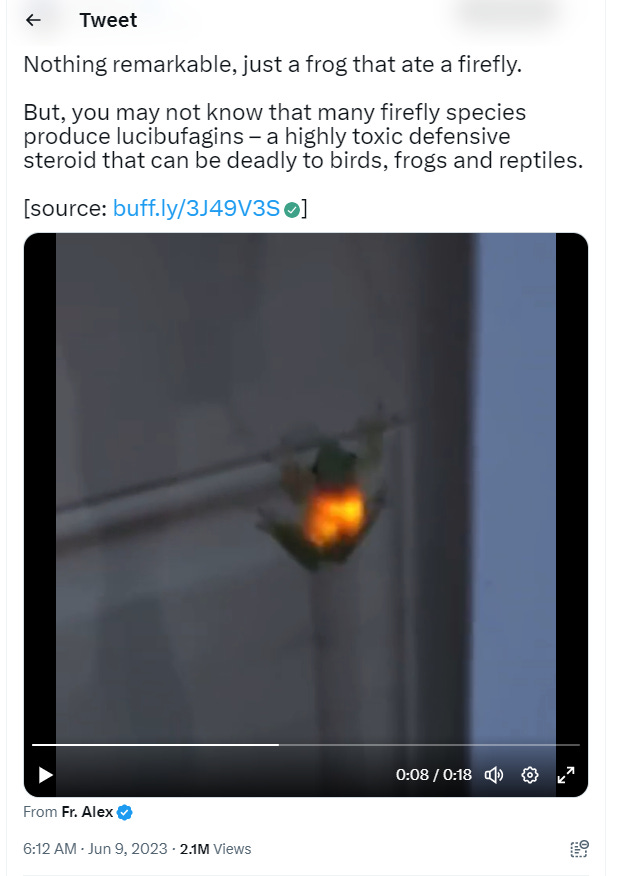Click the Tweet page heading
618x876 pixels.
pyautogui.click(x=108, y=20)
